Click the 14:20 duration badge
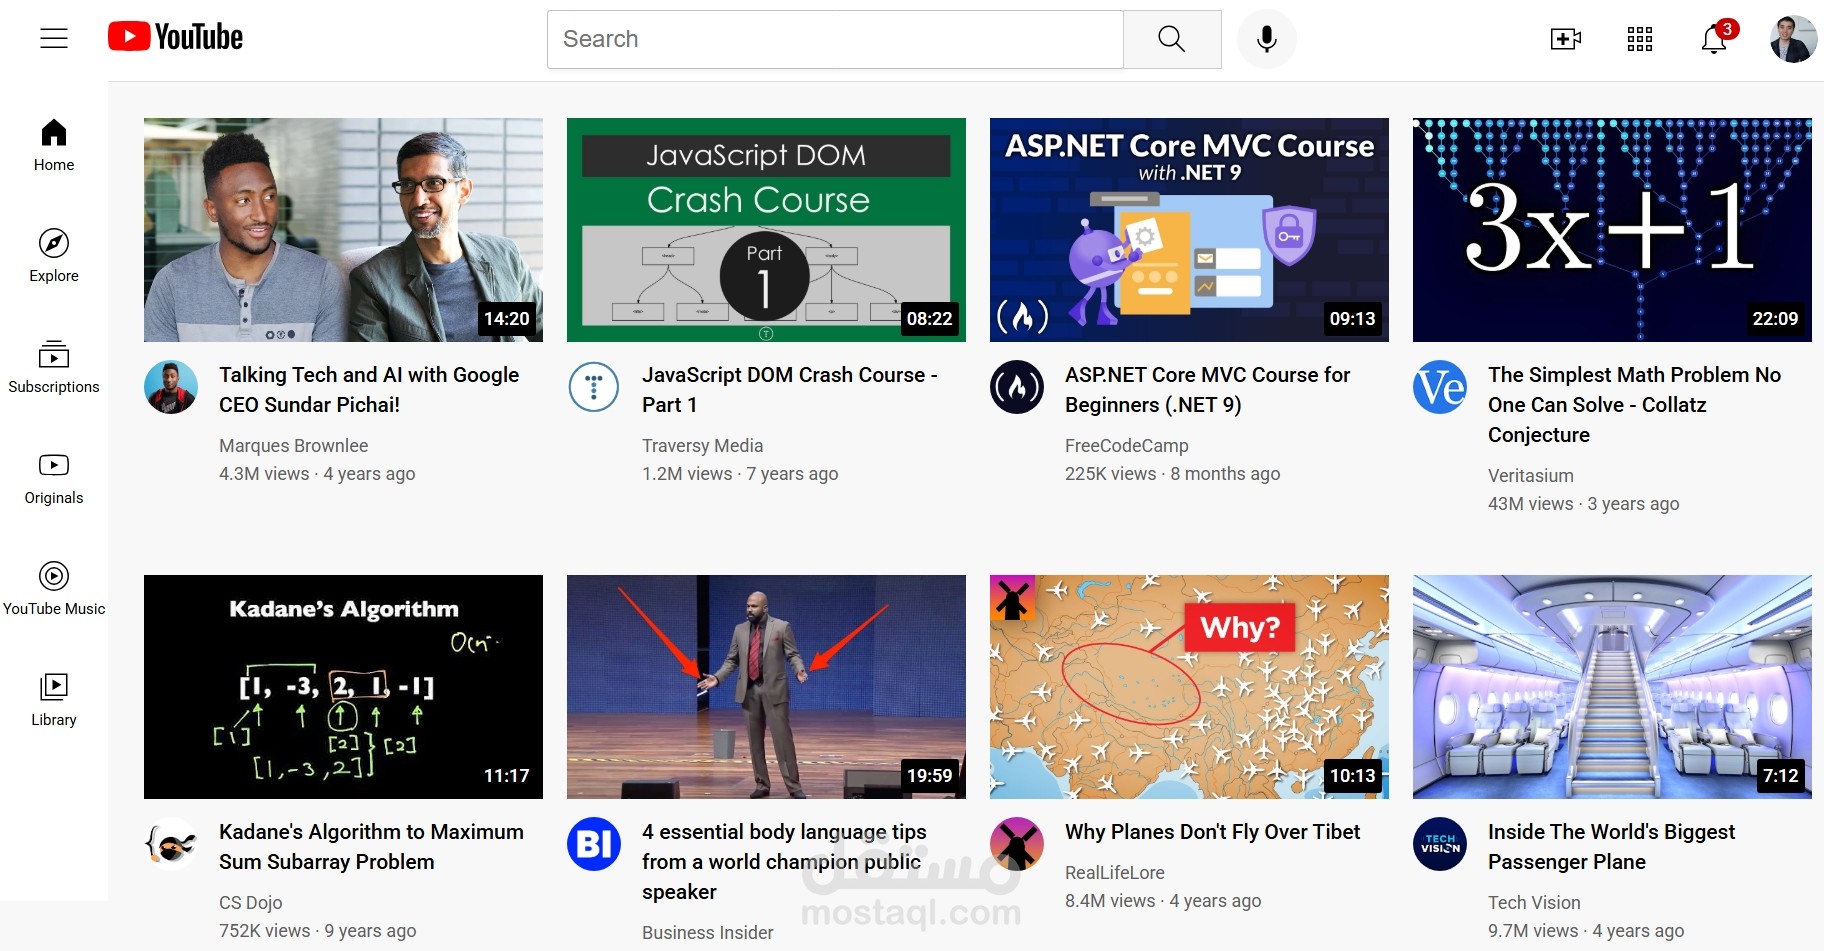 coord(507,319)
